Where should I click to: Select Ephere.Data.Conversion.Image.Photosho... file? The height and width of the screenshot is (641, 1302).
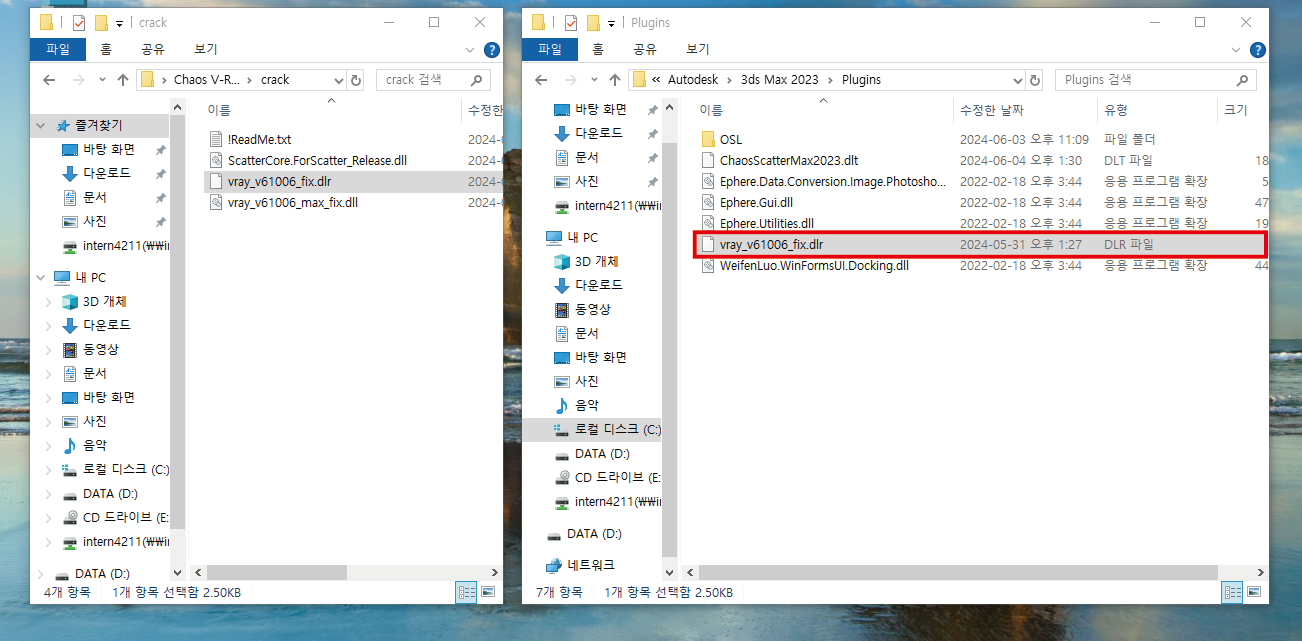[x=832, y=181]
